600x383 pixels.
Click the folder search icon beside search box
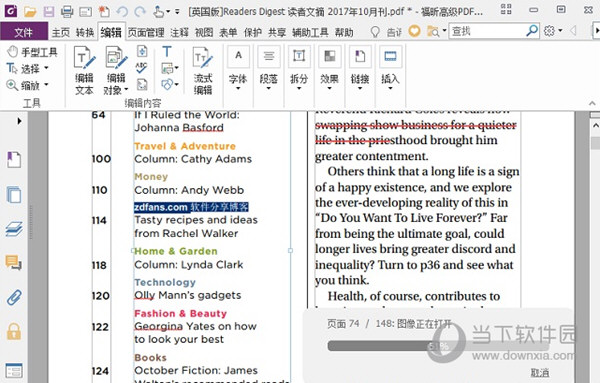(x=433, y=31)
